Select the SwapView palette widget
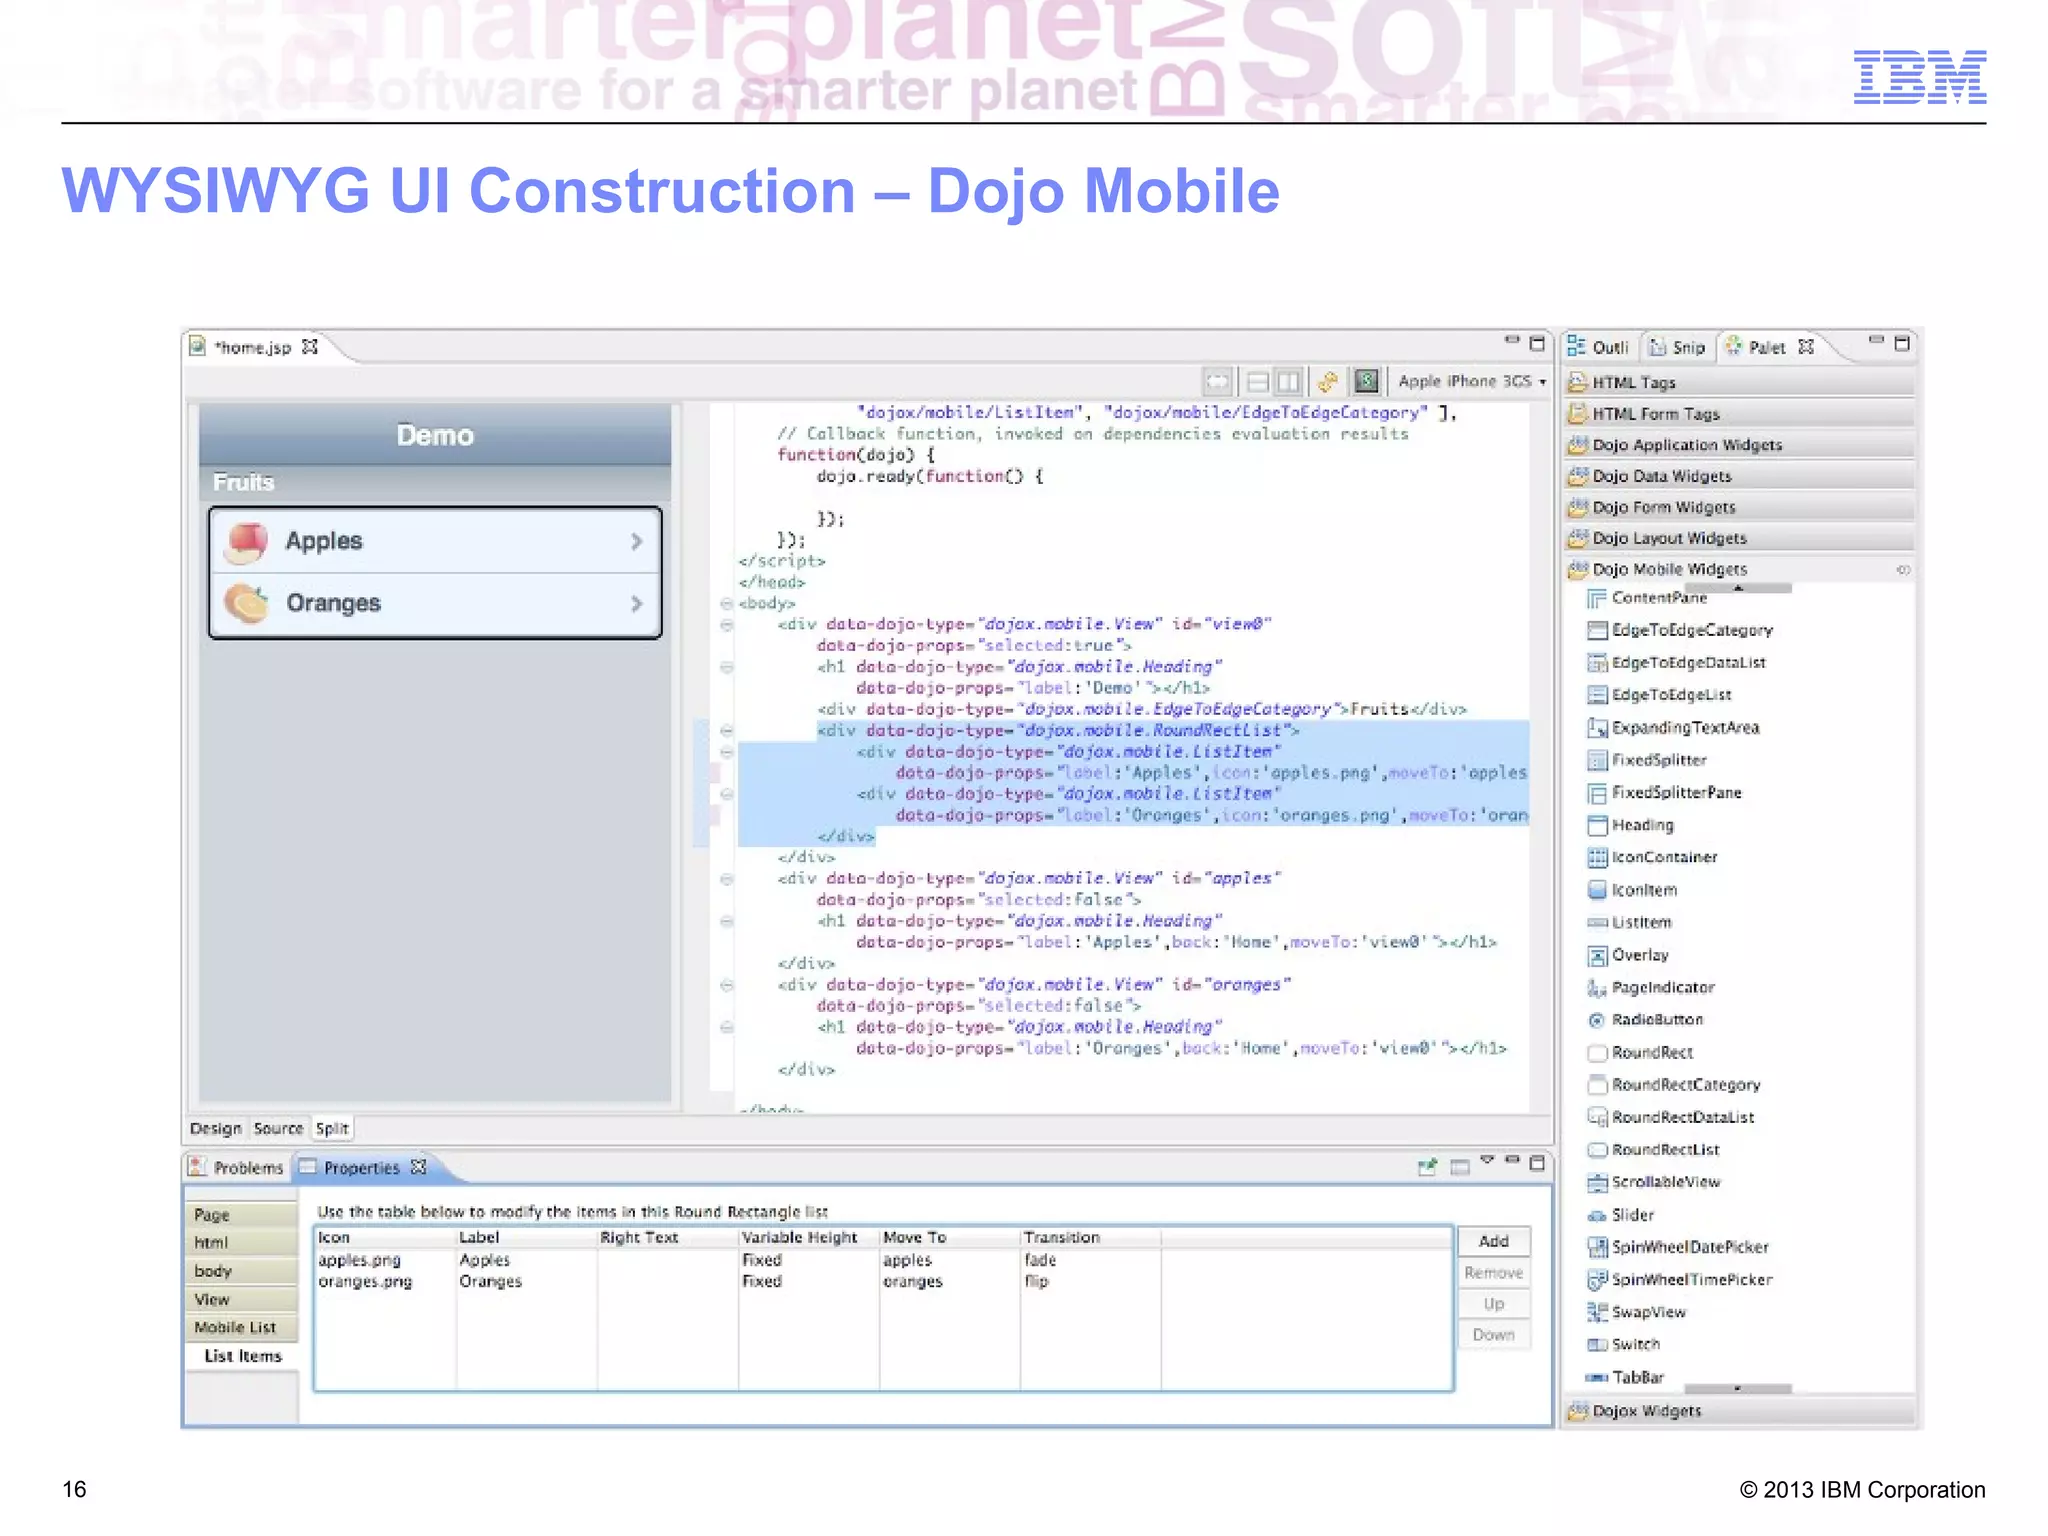The width and height of the screenshot is (2048, 1536). click(x=1637, y=1312)
